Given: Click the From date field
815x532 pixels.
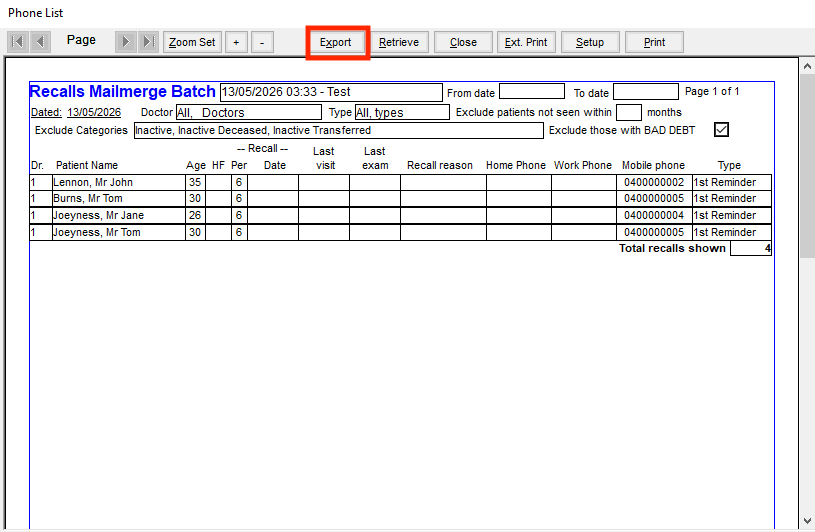Looking at the screenshot, I should (532, 91).
